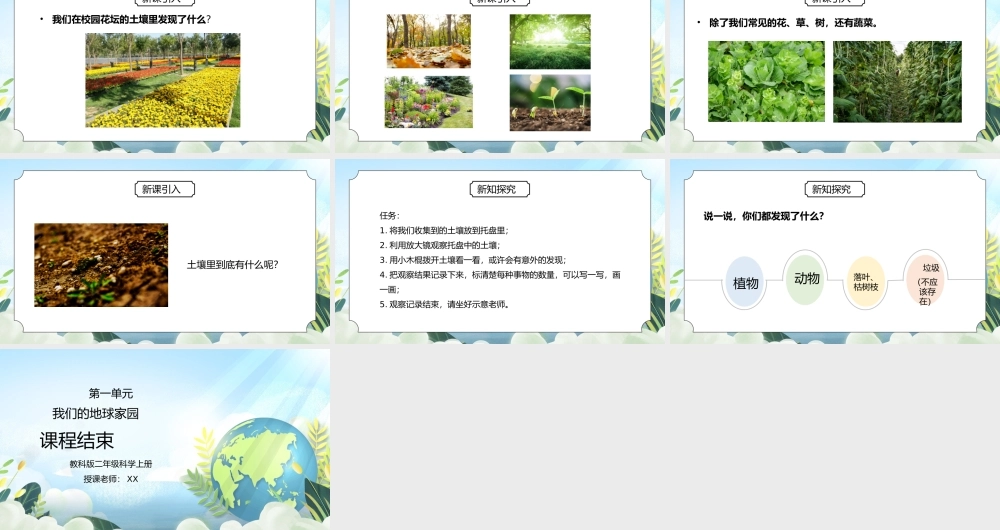This screenshot has width=1000, height=530.
Task: Click the sprouting seedlings in soil photo
Action: (550, 103)
